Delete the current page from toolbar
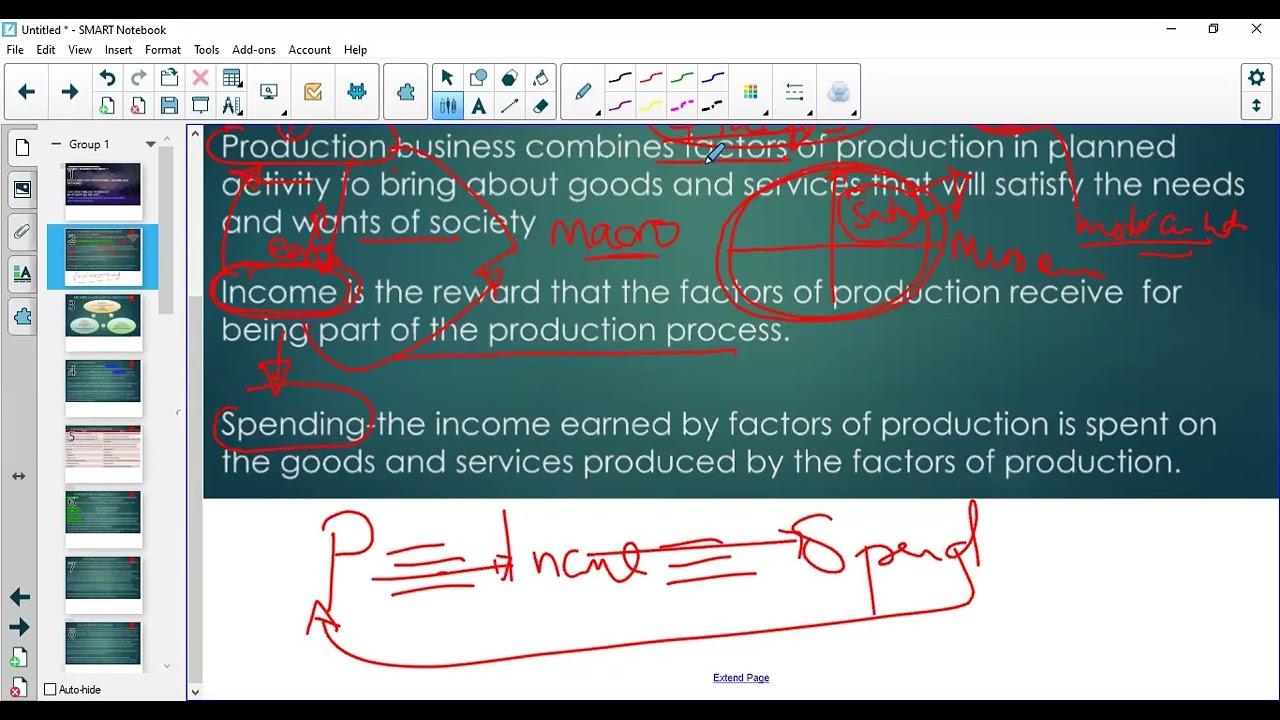Viewport: 1280px width, 720px height. click(x=138, y=106)
